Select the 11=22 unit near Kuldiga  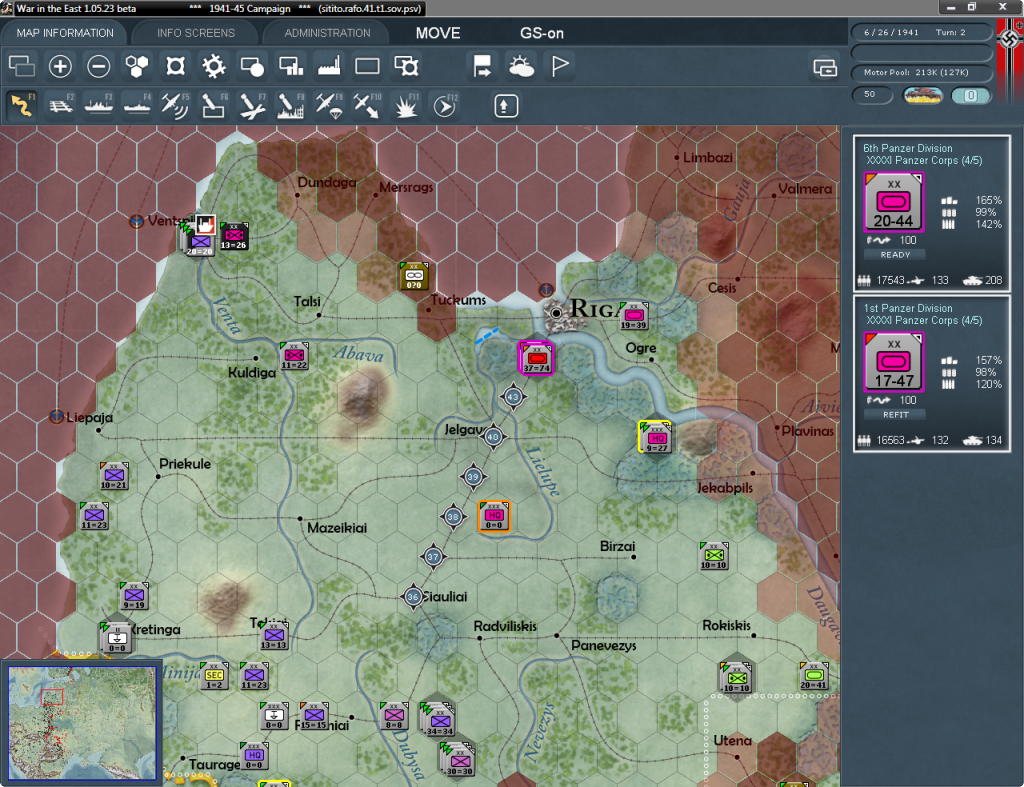[x=294, y=356]
